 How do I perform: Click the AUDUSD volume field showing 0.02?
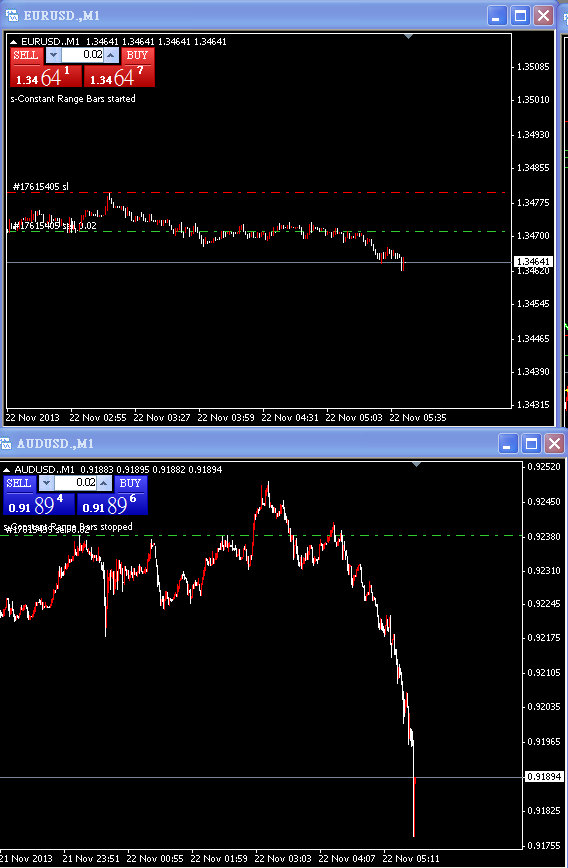76,483
